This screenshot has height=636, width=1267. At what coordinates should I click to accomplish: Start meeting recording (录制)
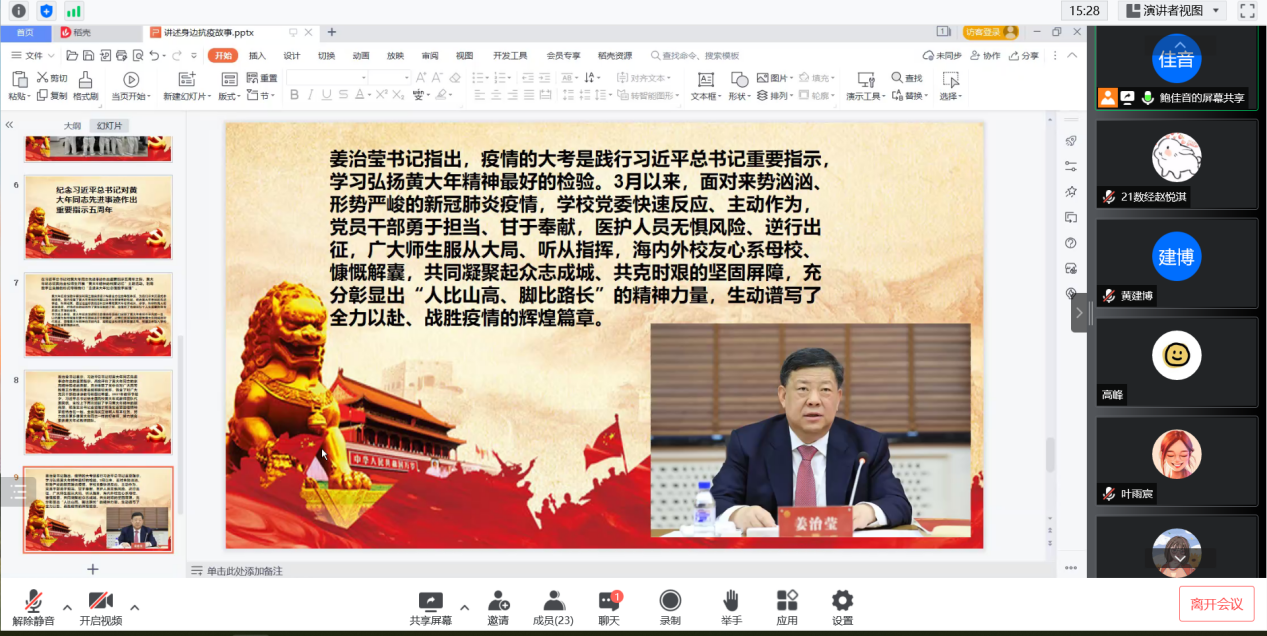tap(670, 601)
